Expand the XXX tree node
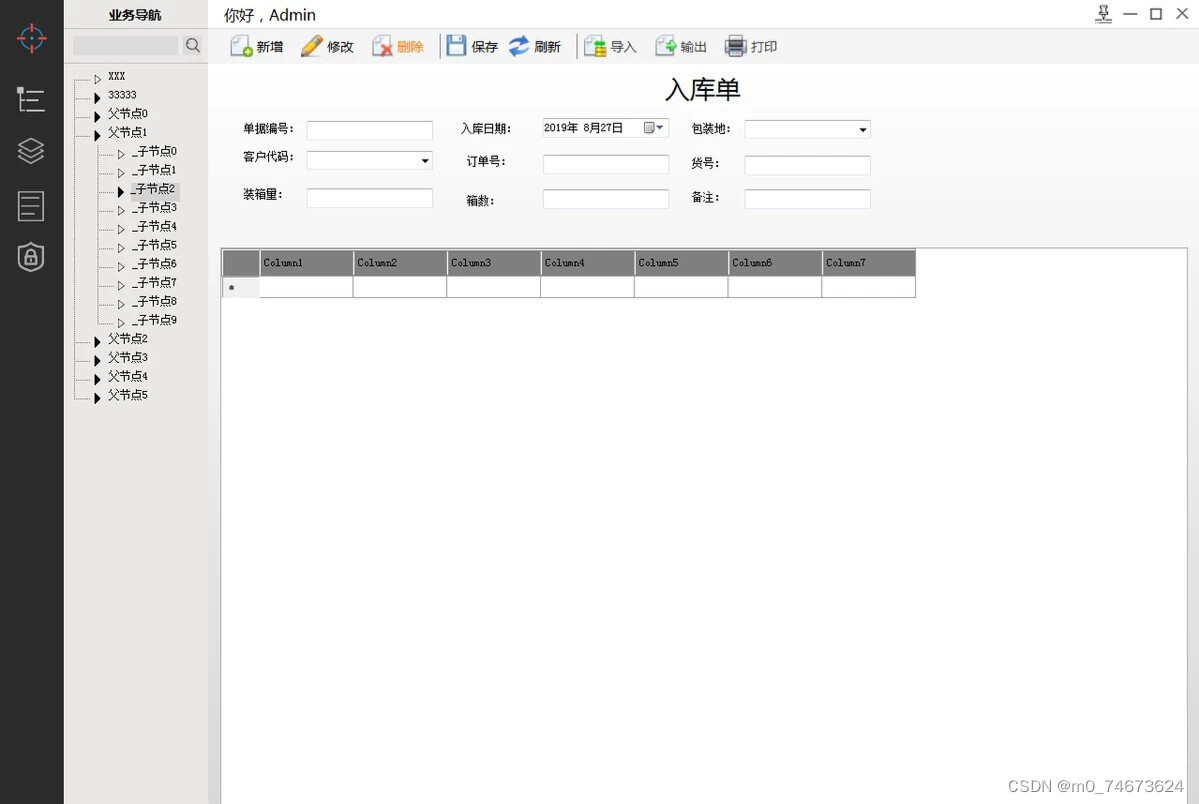The width and height of the screenshot is (1199, 804). coord(97,79)
